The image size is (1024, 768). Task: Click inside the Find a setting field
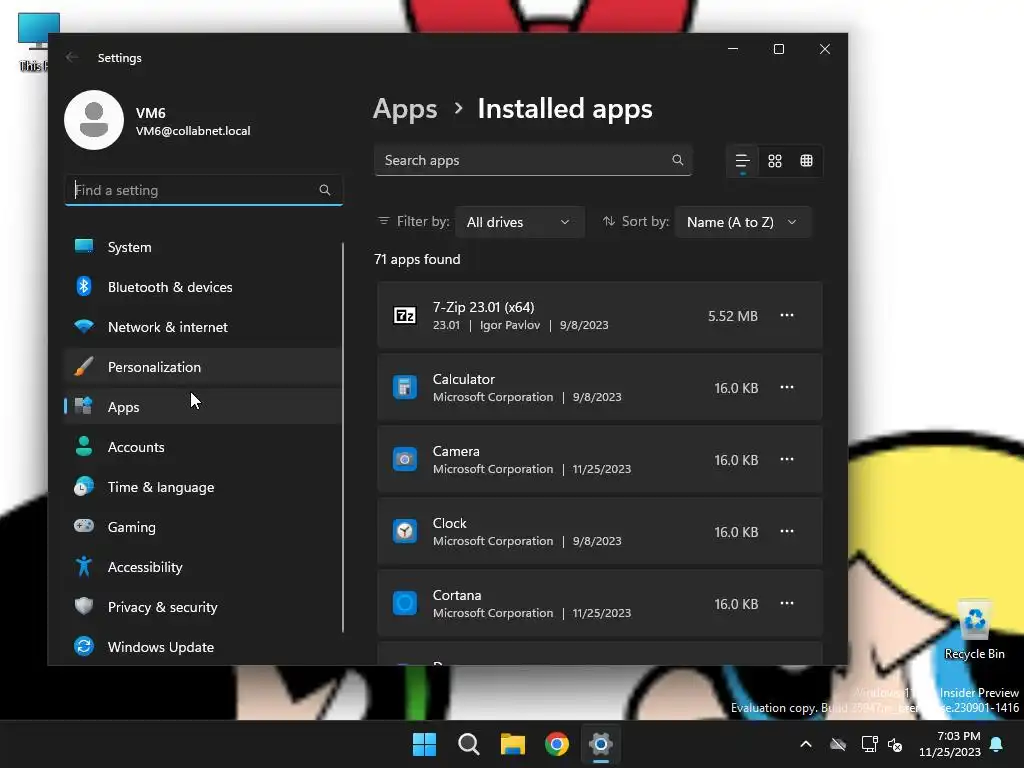click(x=204, y=190)
